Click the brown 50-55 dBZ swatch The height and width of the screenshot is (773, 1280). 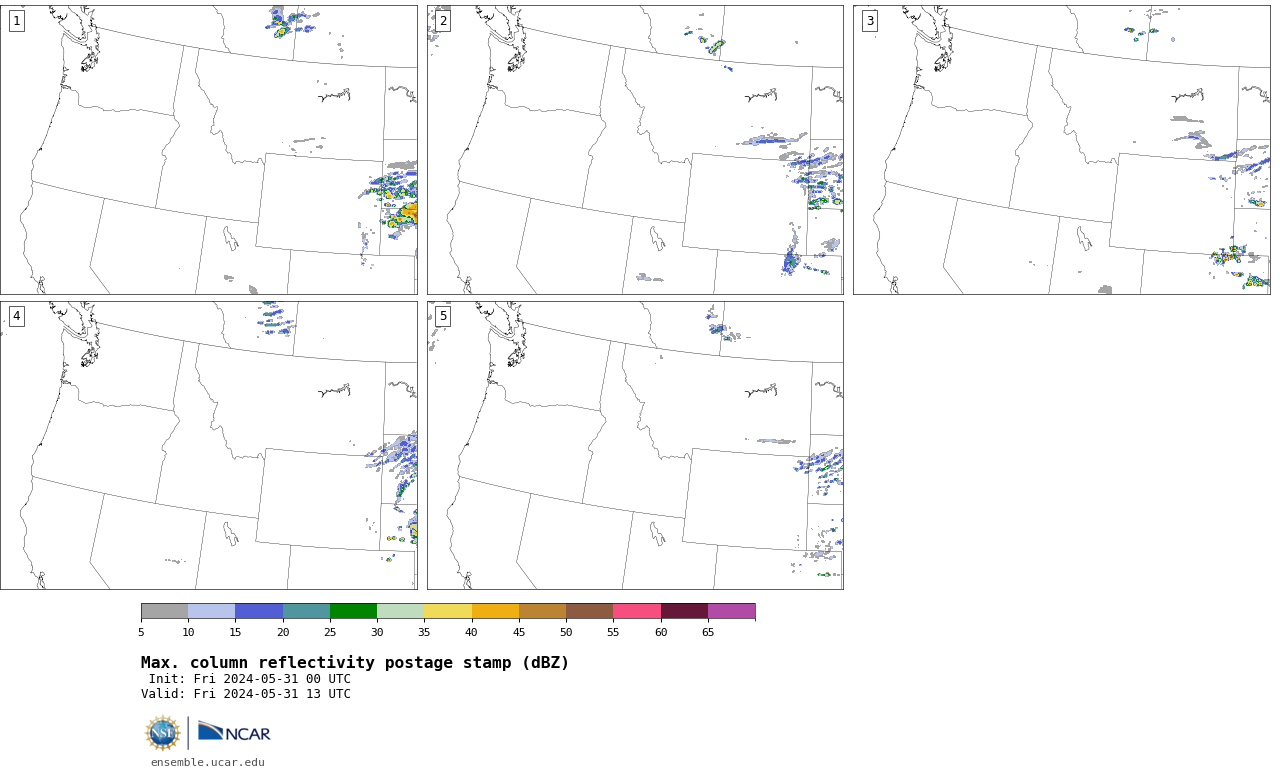[x=589, y=611]
